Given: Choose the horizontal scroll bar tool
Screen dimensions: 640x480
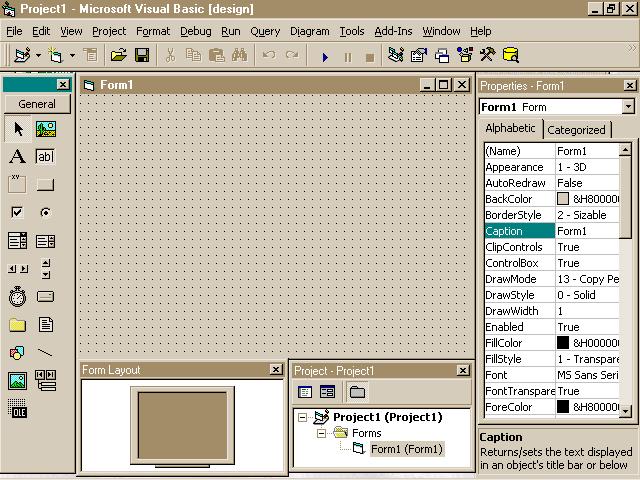Looking at the screenshot, I should click(x=18, y=269).
